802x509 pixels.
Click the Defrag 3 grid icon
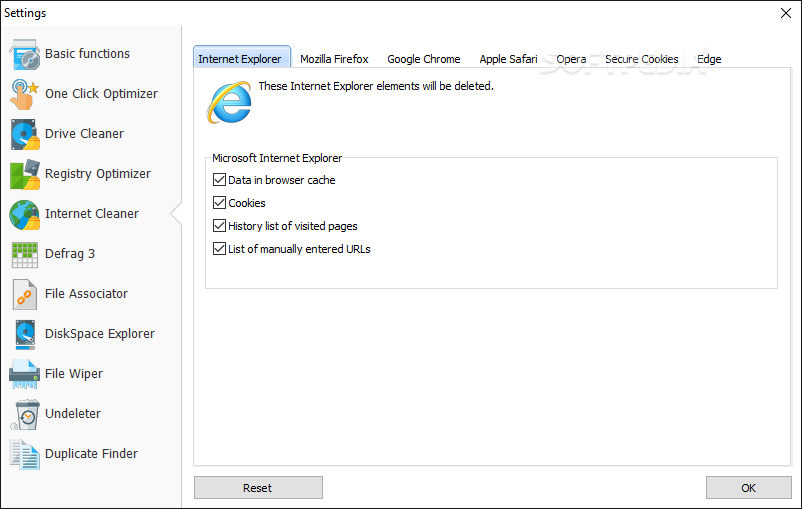(x=25, y=255)
